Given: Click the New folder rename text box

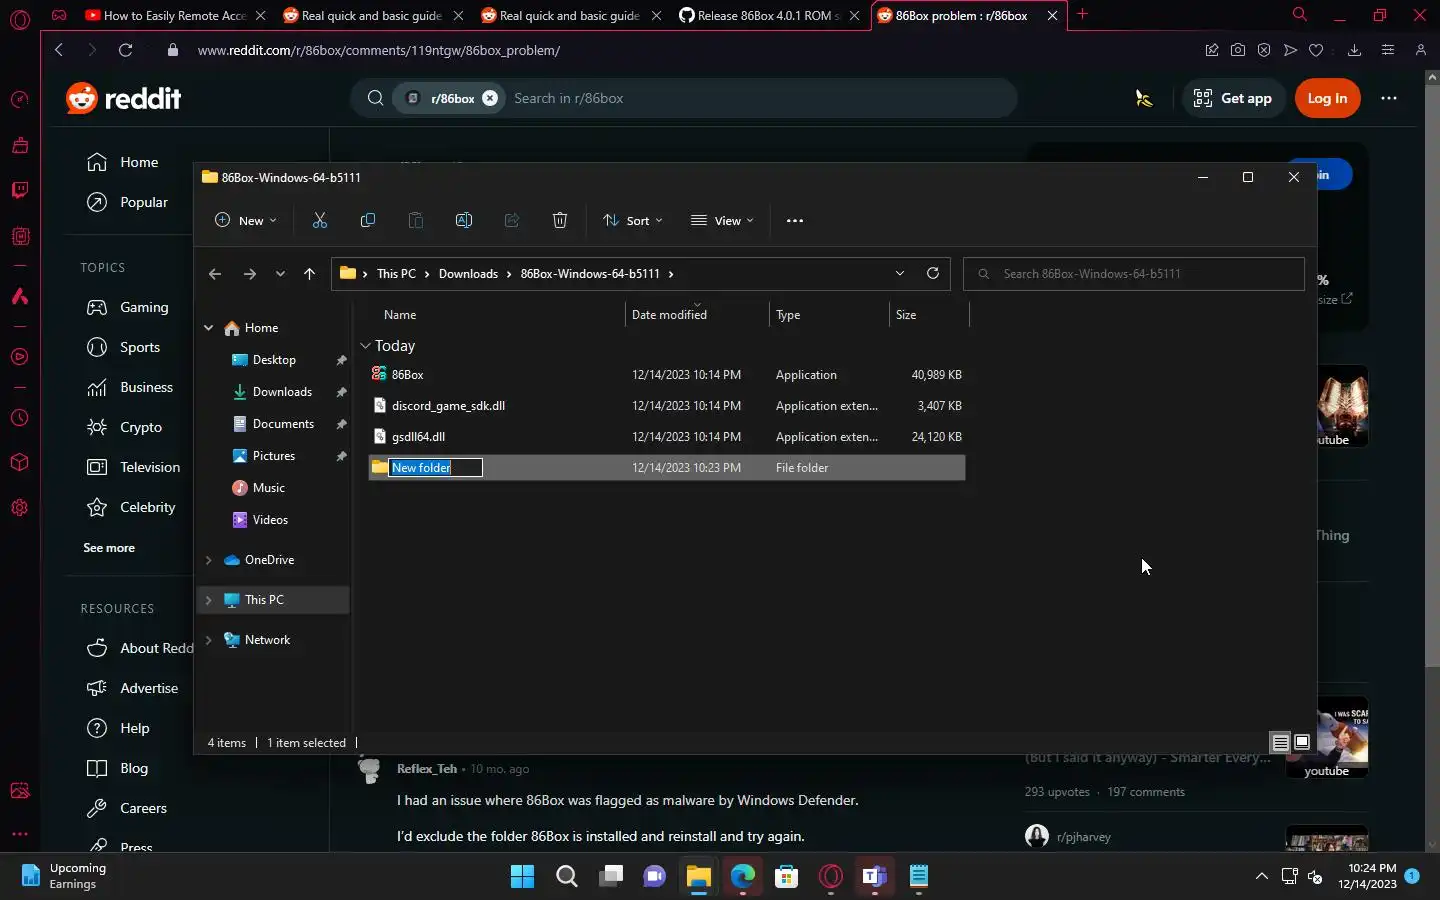Looking at the screenshot, I should pyautogui.click(x=436, y=468).
